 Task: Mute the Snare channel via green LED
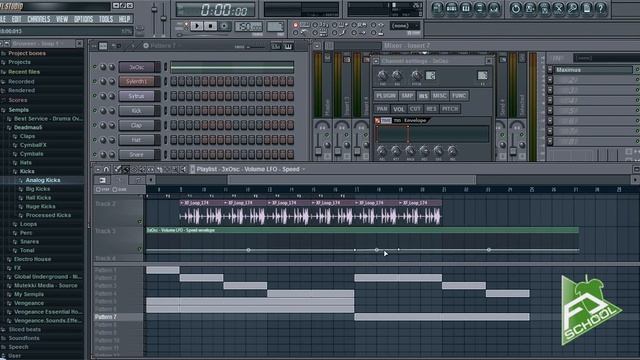[x=95, y=154]
